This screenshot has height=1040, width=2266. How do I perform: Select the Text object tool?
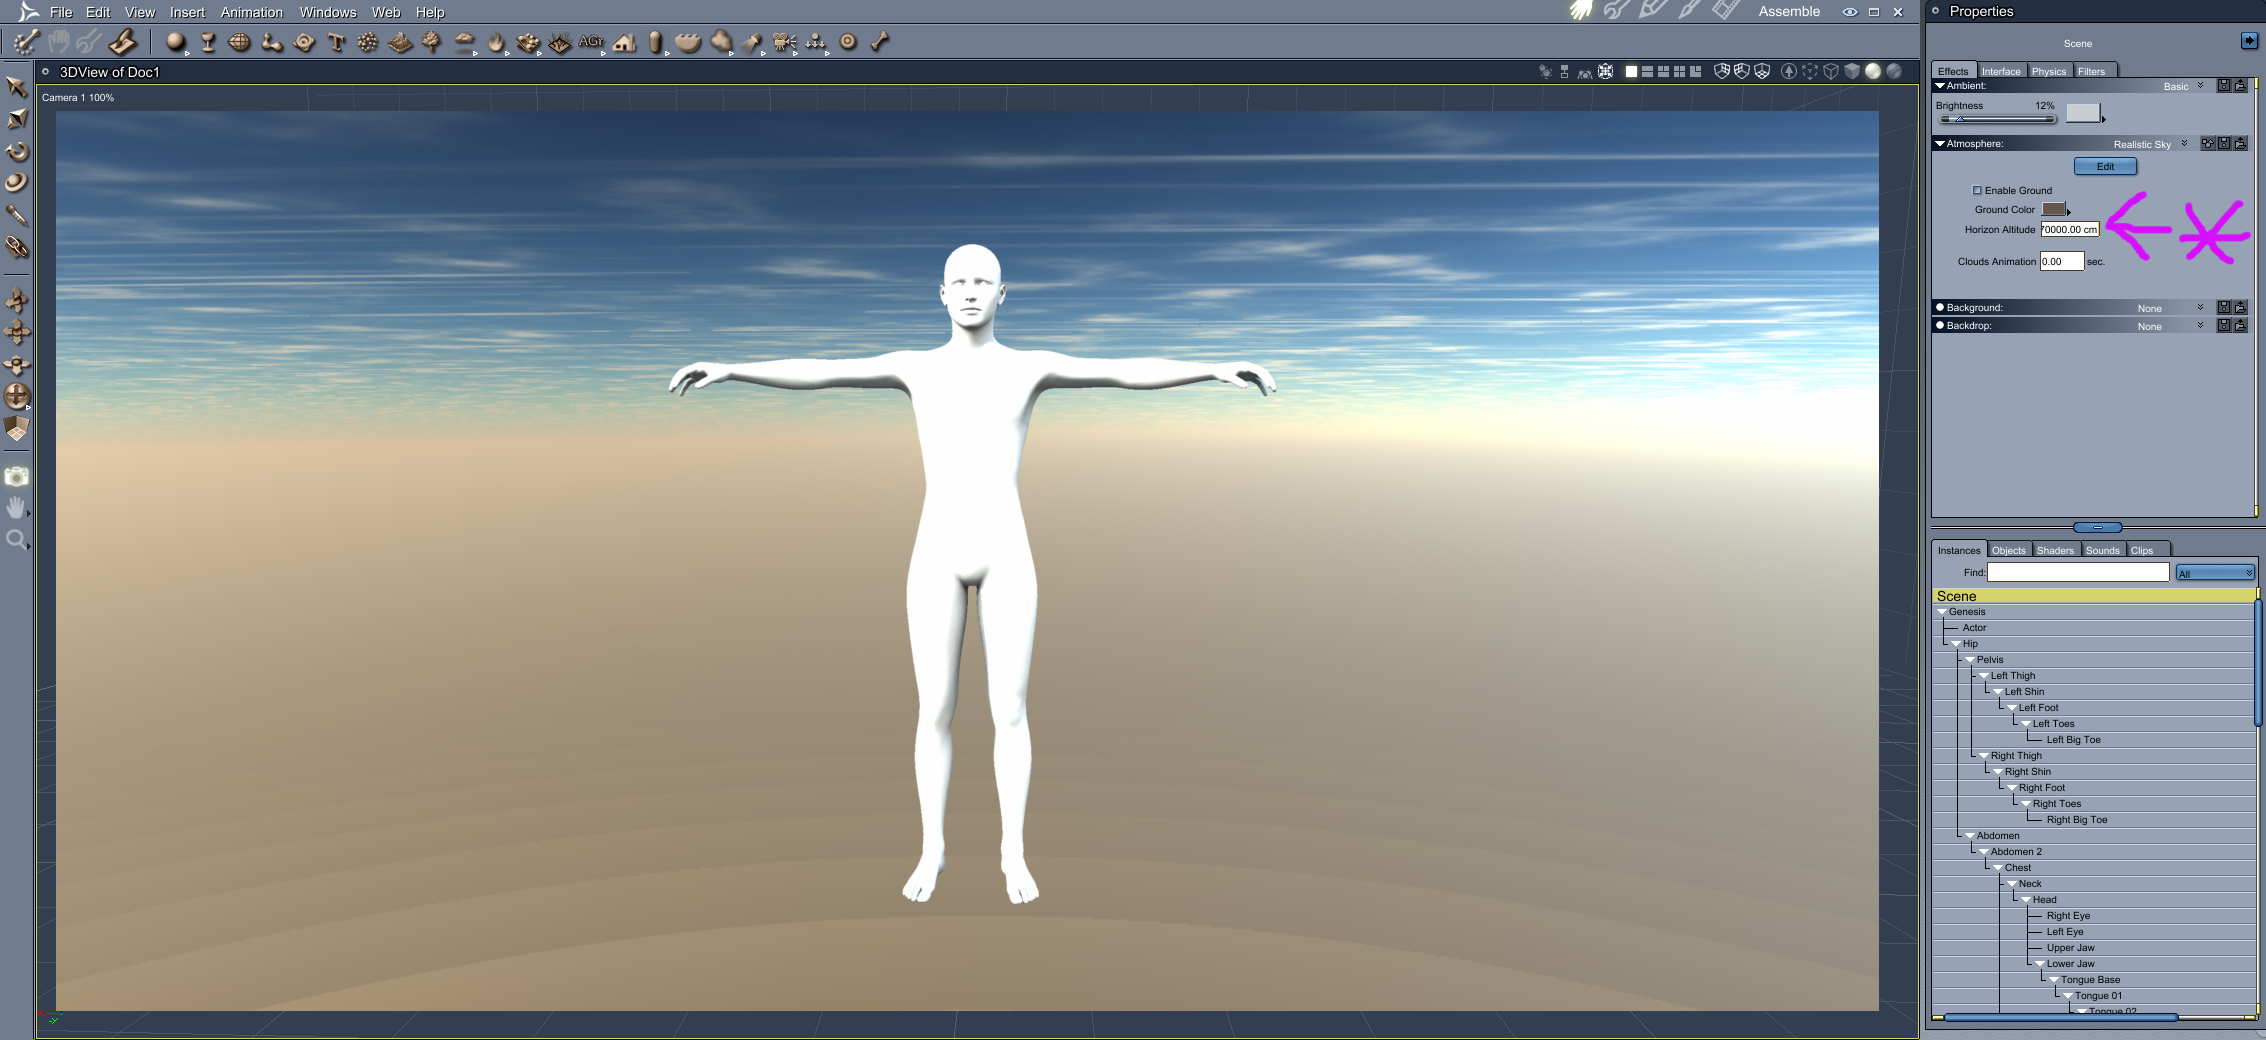coord(336,42)
